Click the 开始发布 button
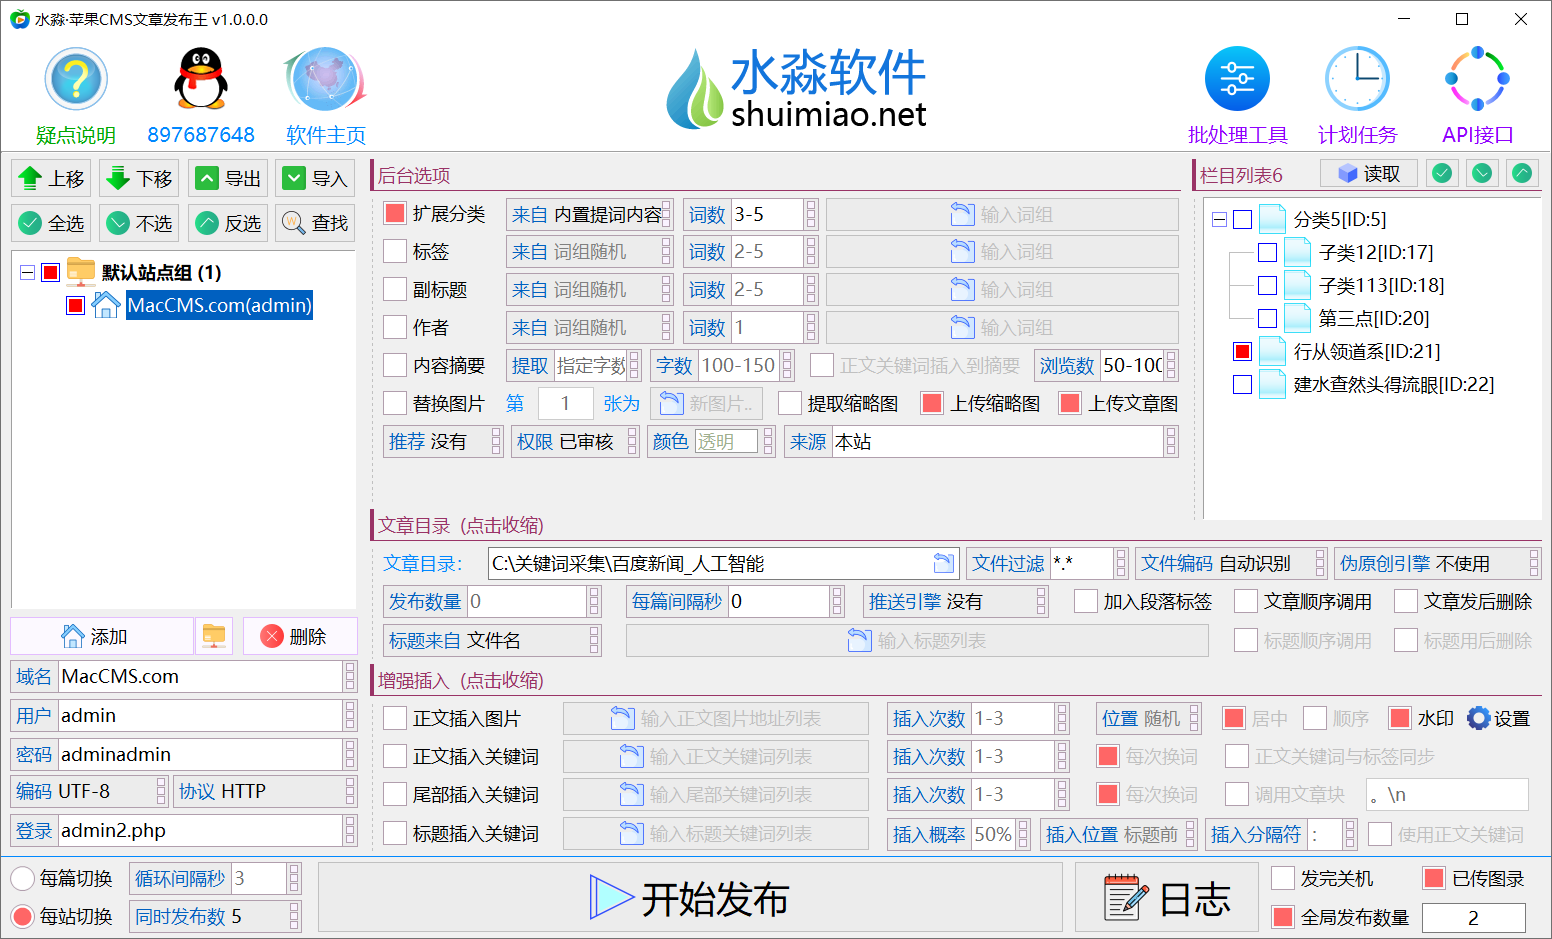 pos(690,898)
